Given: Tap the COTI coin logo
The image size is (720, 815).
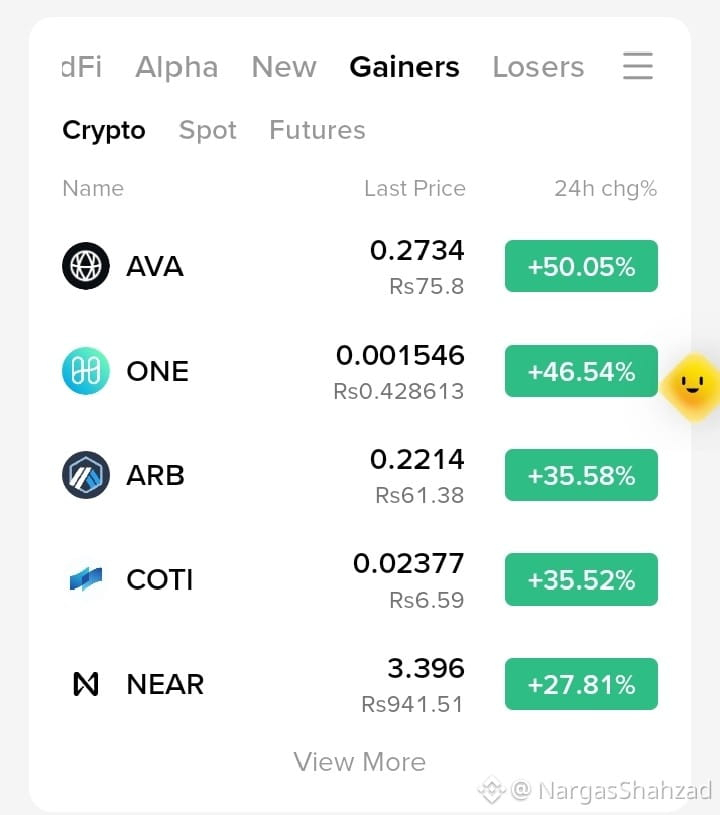Looking at the screenshot, I should [86, 579].
